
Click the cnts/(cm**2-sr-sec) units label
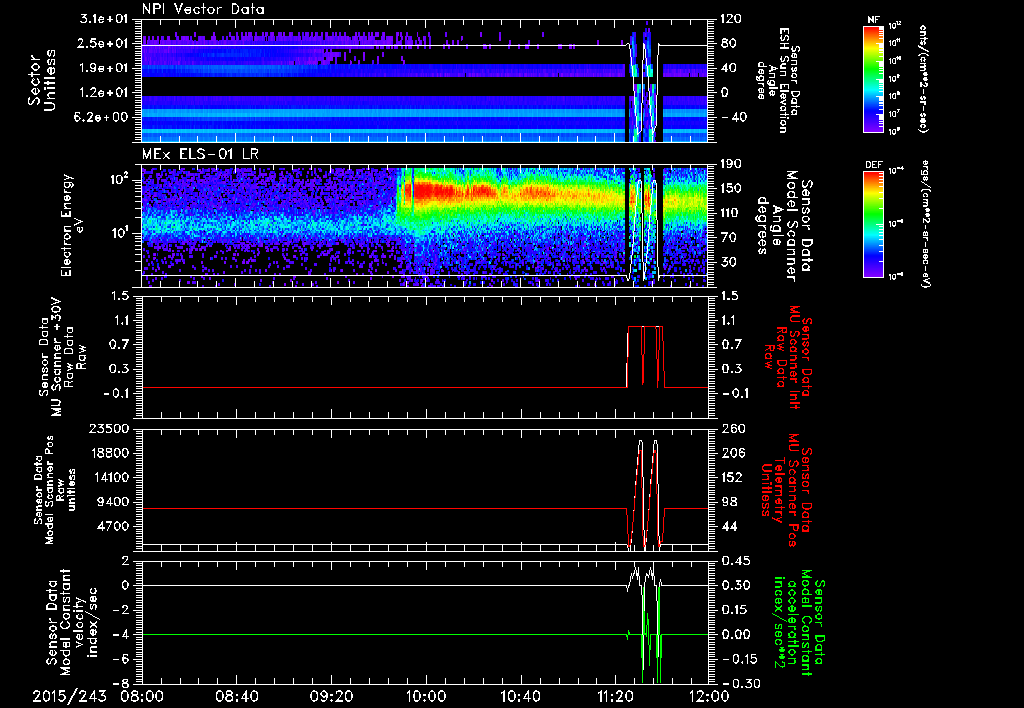[x=923, y=78]
